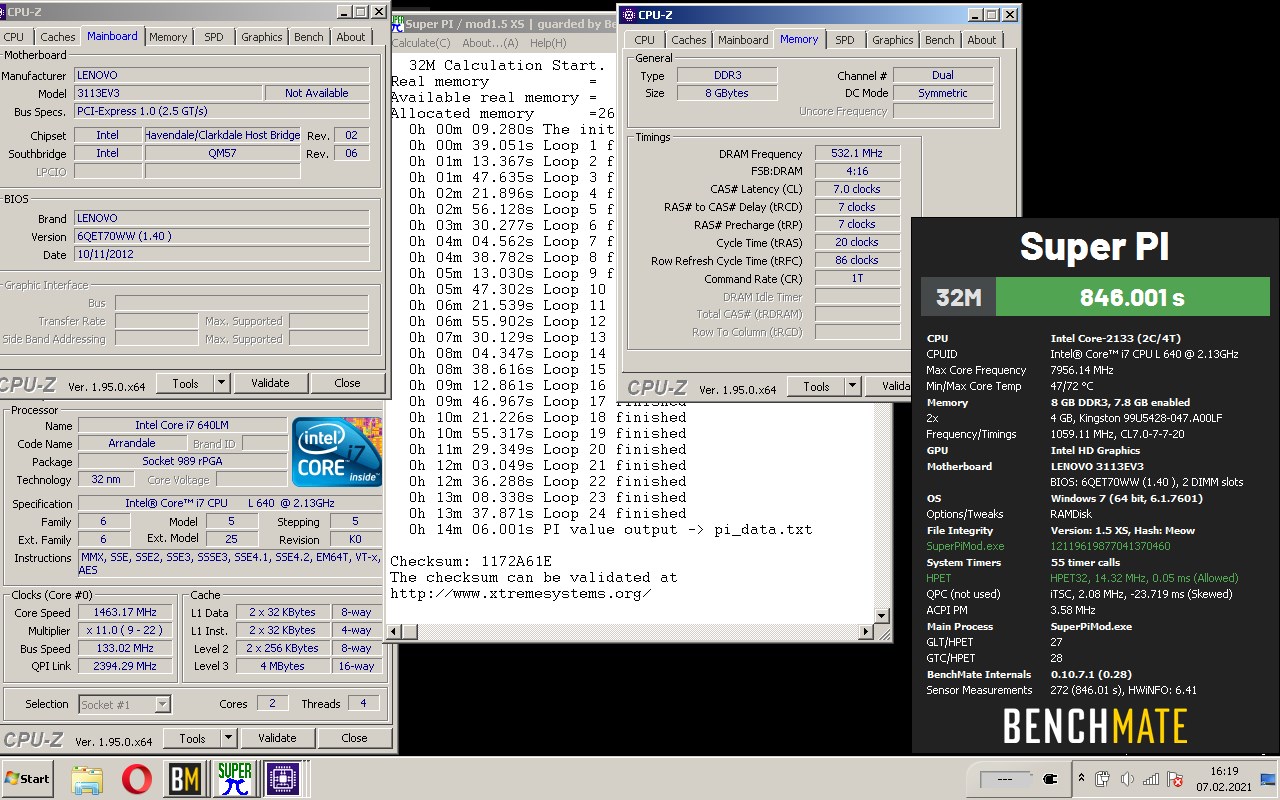
Task: Click the BIOS Version field 6QET70WW (1.40)
Action: [x=222, y=236]
